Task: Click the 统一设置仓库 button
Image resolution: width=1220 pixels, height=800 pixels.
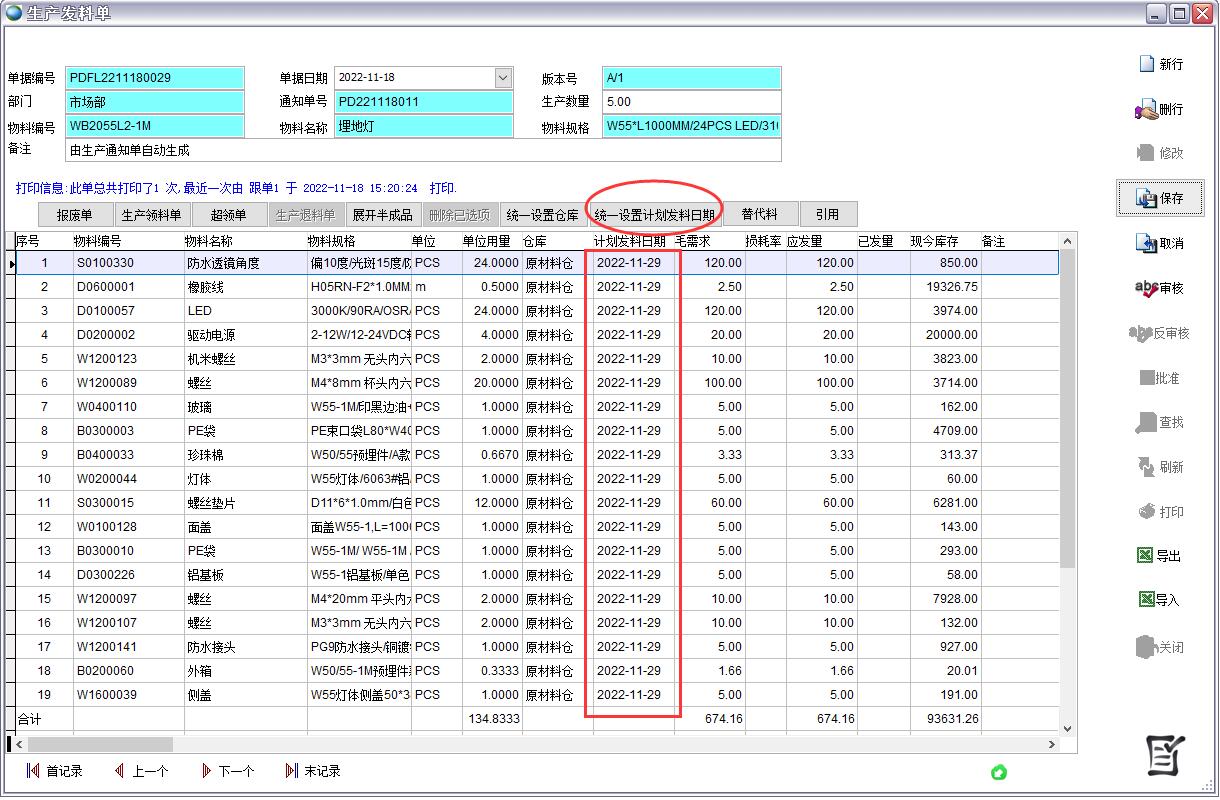Action: pos(542,215)
